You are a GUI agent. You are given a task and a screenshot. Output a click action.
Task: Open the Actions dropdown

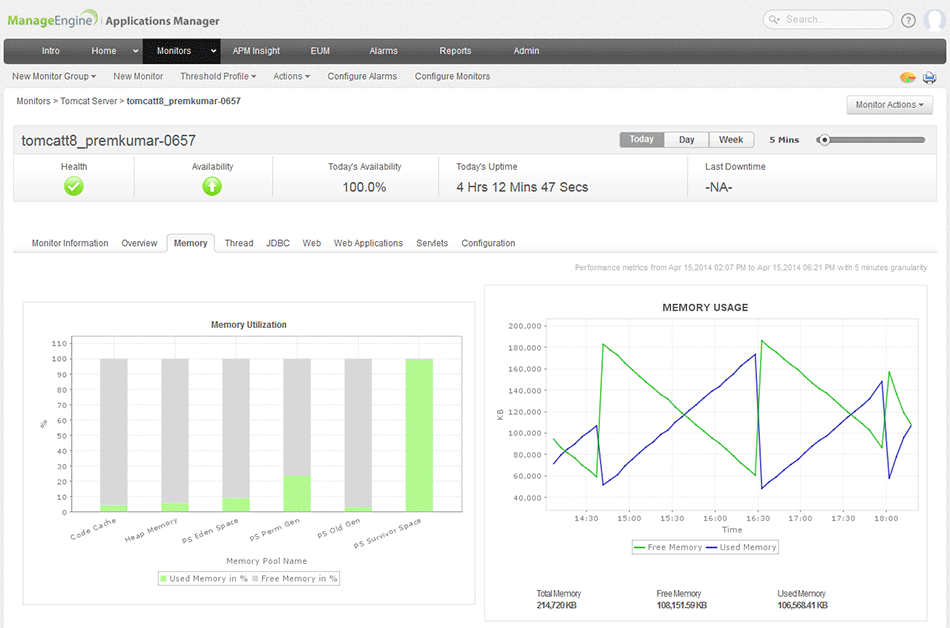[291, 76]
